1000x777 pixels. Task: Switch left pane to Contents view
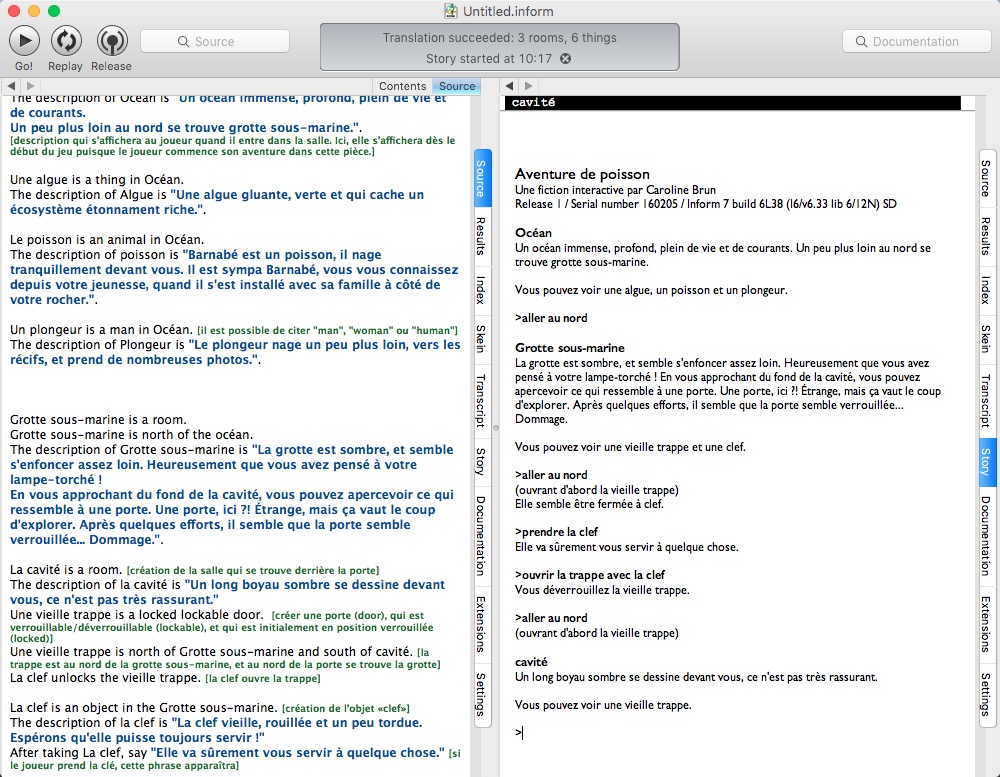[x=403, y=86]
